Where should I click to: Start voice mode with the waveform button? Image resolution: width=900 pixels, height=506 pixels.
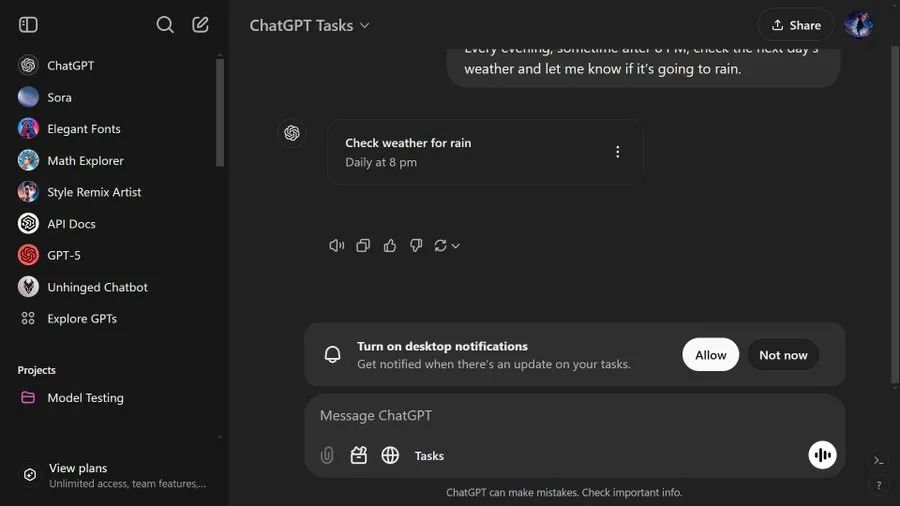coord(822,455)
